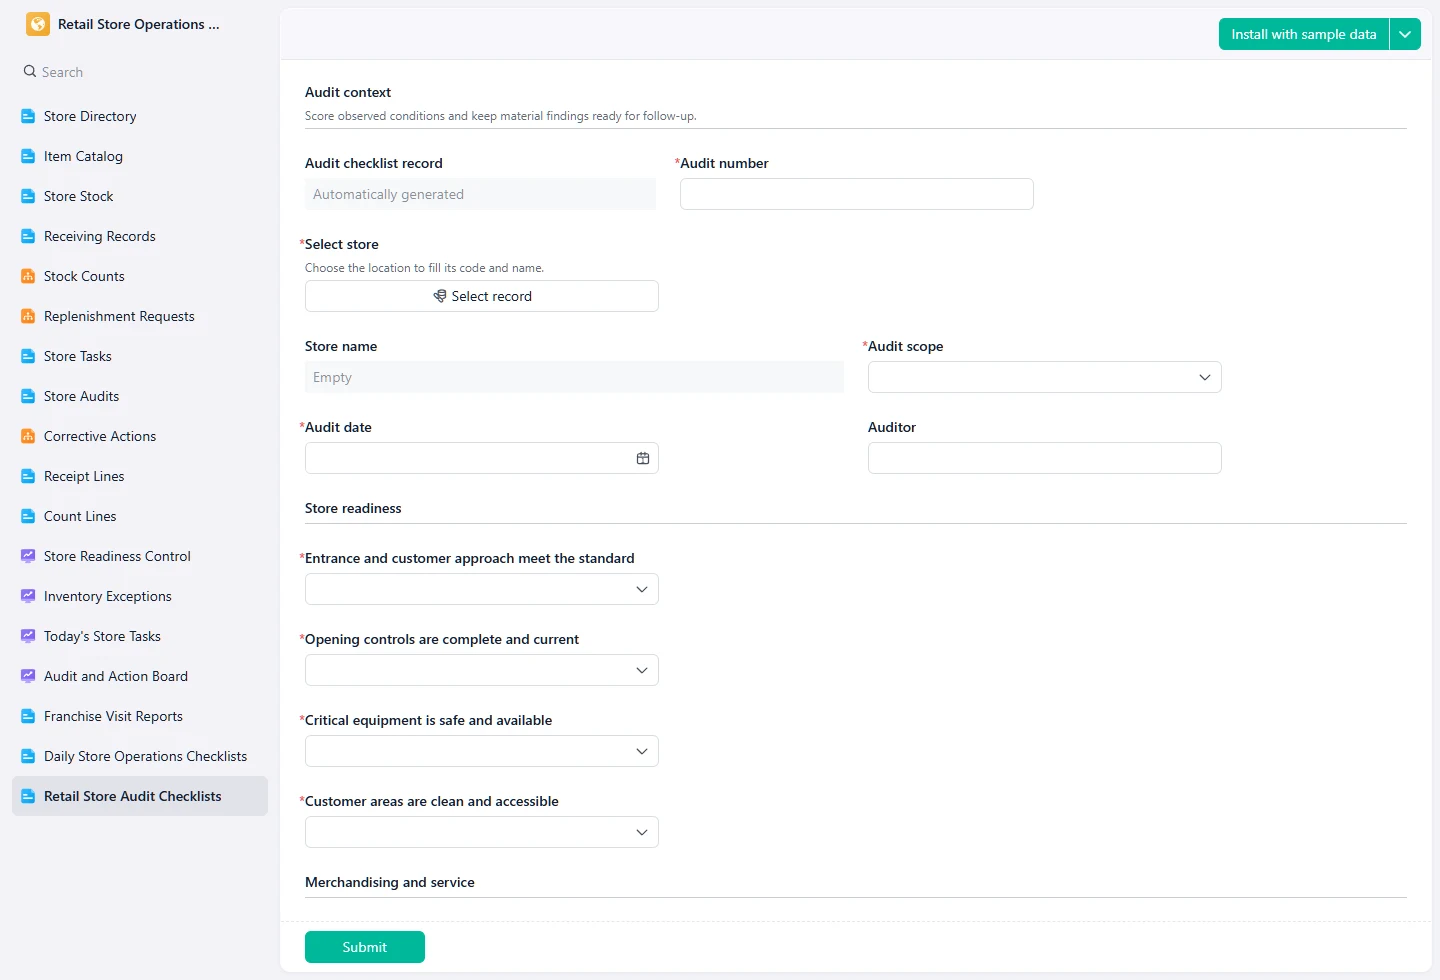Open the Opening controls are complete dropdown
The height and width of the screenshot is (980, 1440).
[x=481, y=670]
